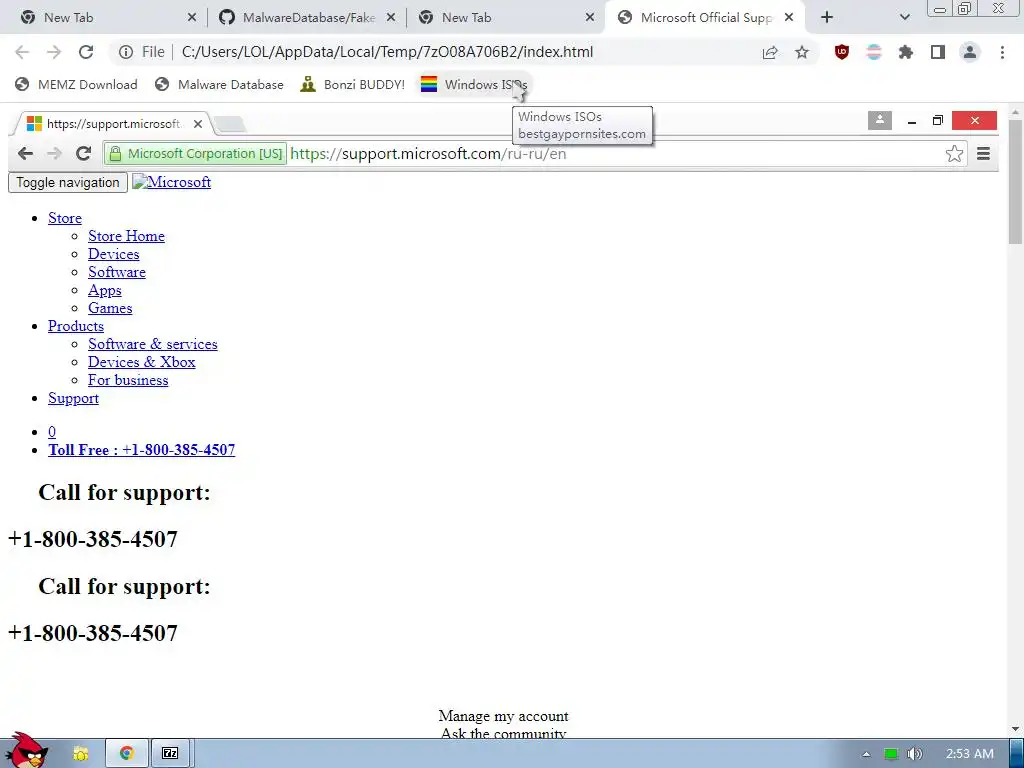Select 7-Zip in the taskbar
1024x768 pixels.
pos(170,754)
